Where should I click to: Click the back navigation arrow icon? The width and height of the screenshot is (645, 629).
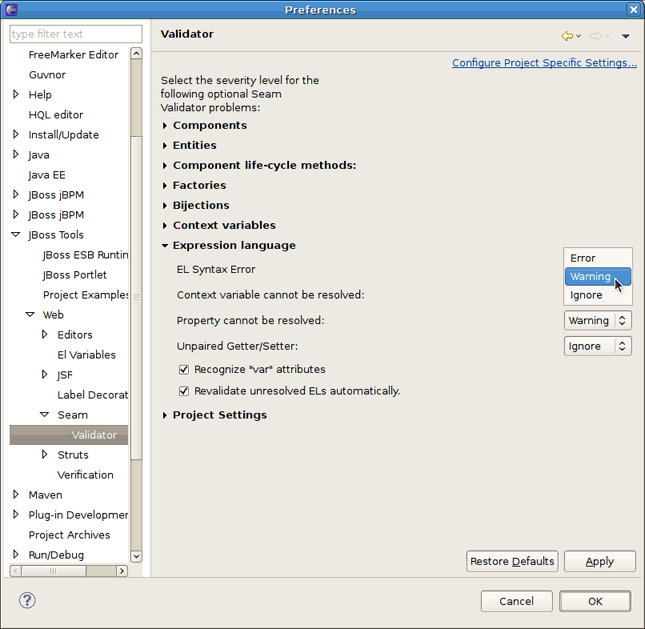point(567,36)
